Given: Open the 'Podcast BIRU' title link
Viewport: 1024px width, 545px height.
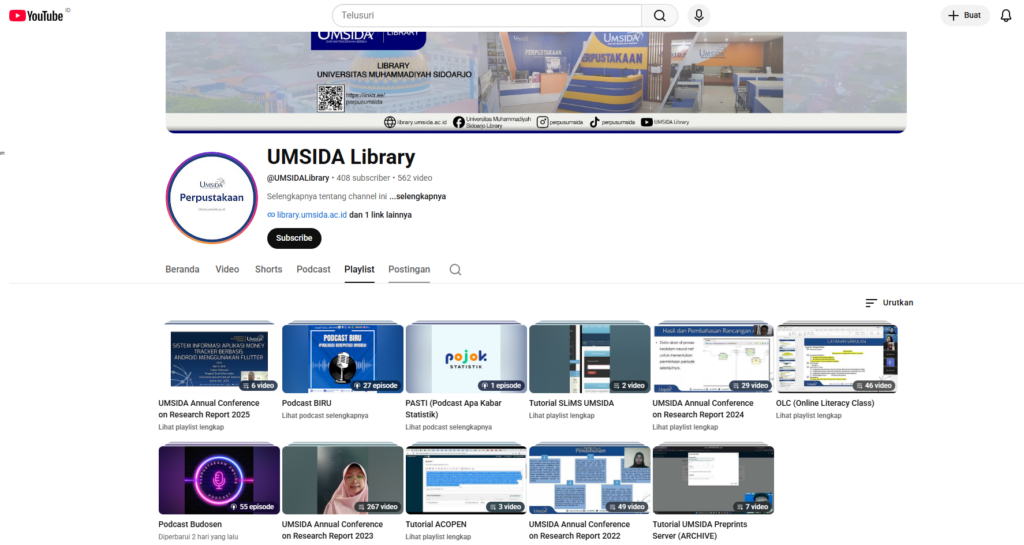Looking at the screenshot, I should pos(306,403).
